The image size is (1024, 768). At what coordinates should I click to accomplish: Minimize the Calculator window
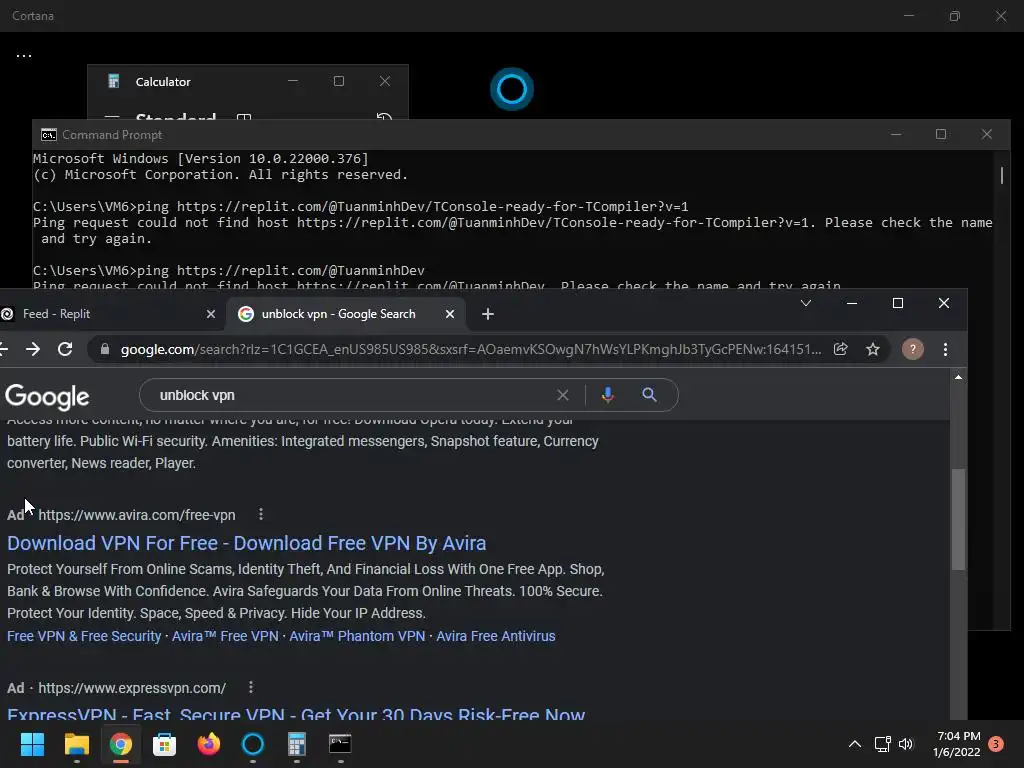(x=293, y=81)
